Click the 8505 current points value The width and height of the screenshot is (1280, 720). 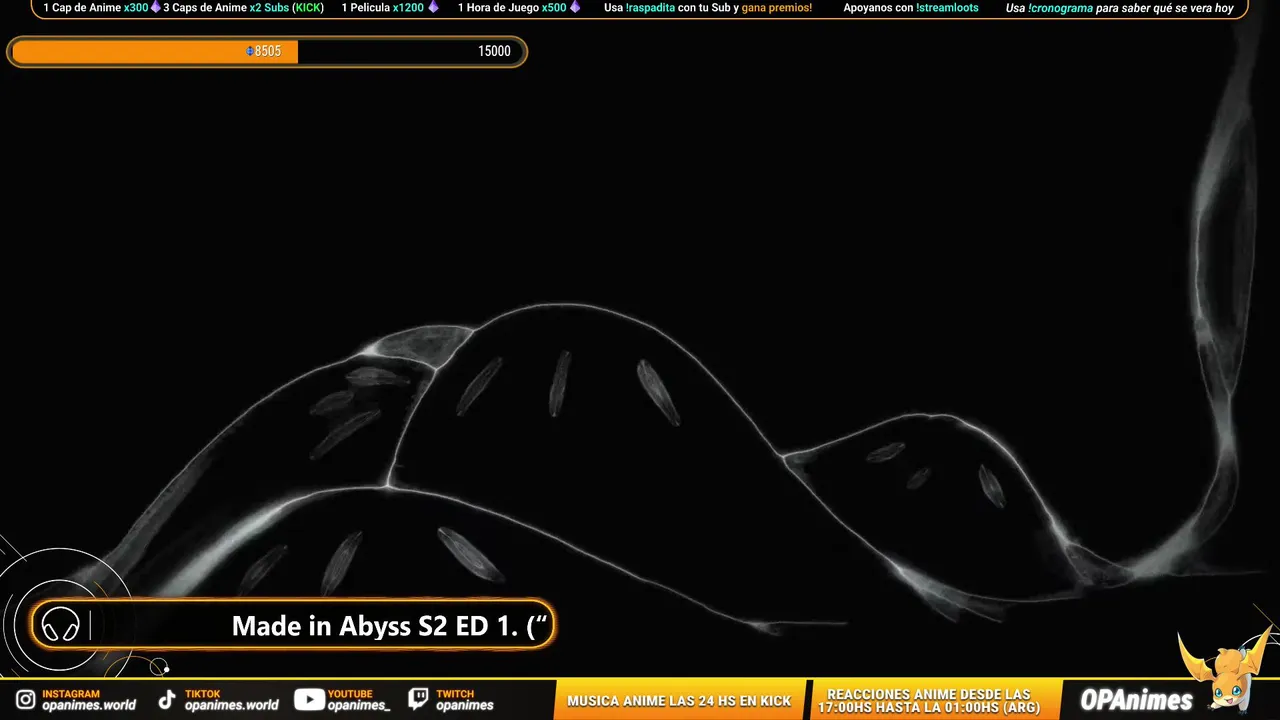tap(268, 51)
